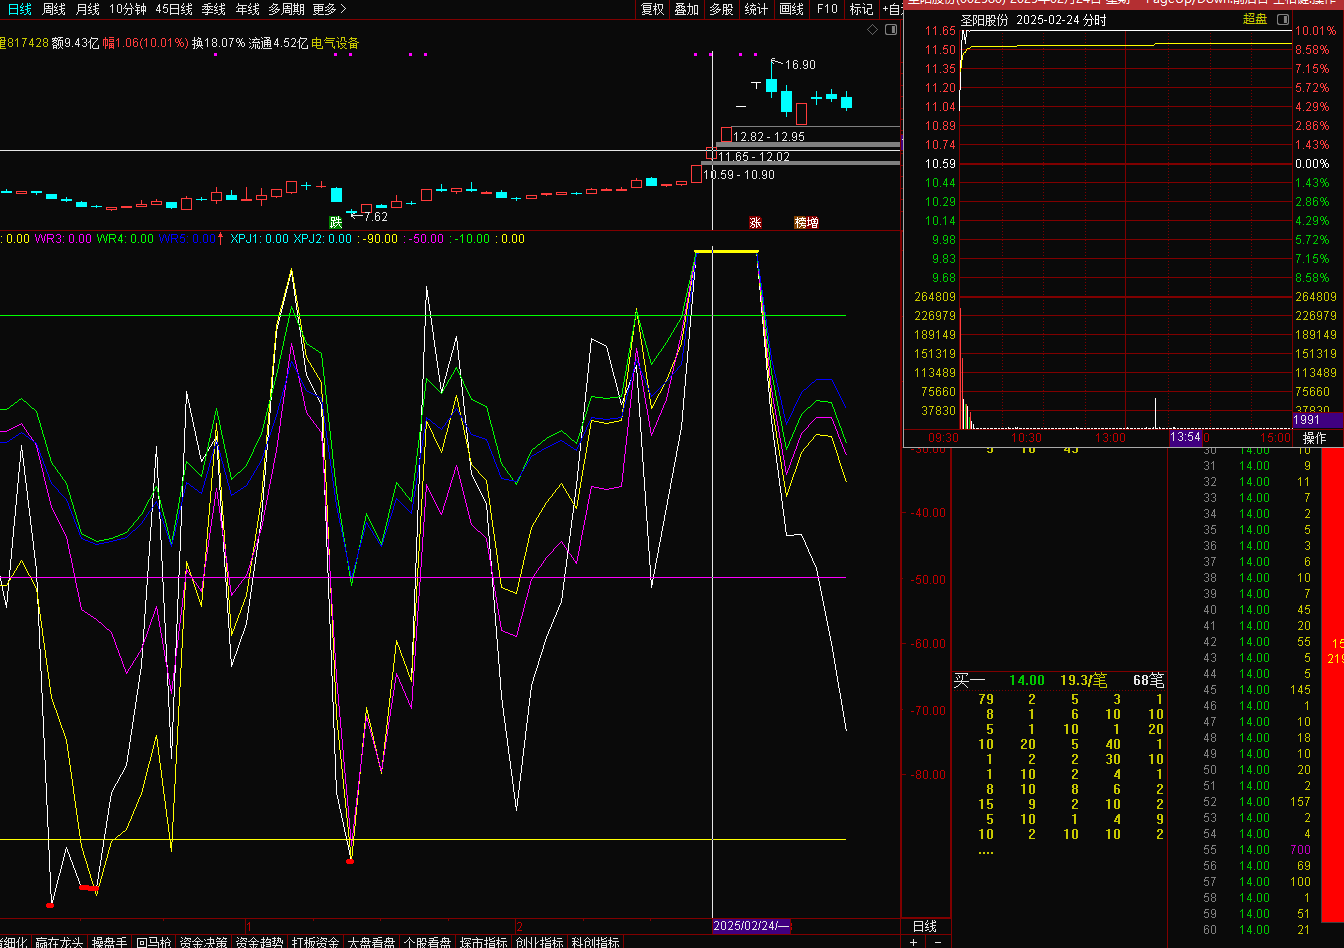Click the 7.62 low price label
1344x948 pixels.
click(x=375, y=217)
